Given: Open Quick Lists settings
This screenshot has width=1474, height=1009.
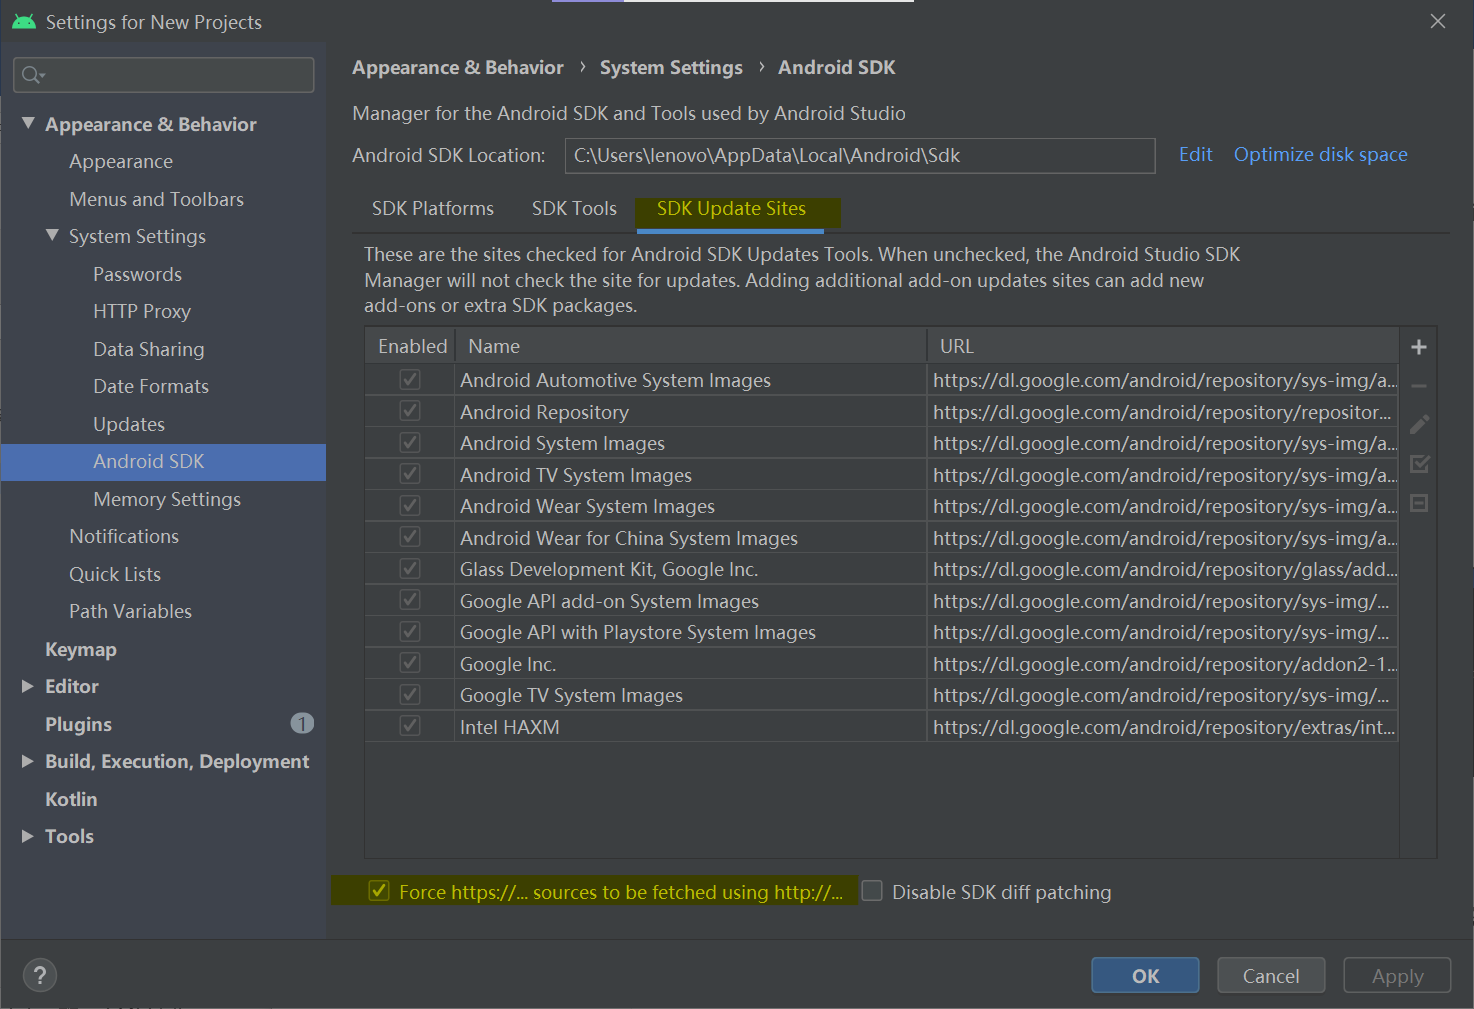Looking at the screenshot, I should tap(115, 574).
